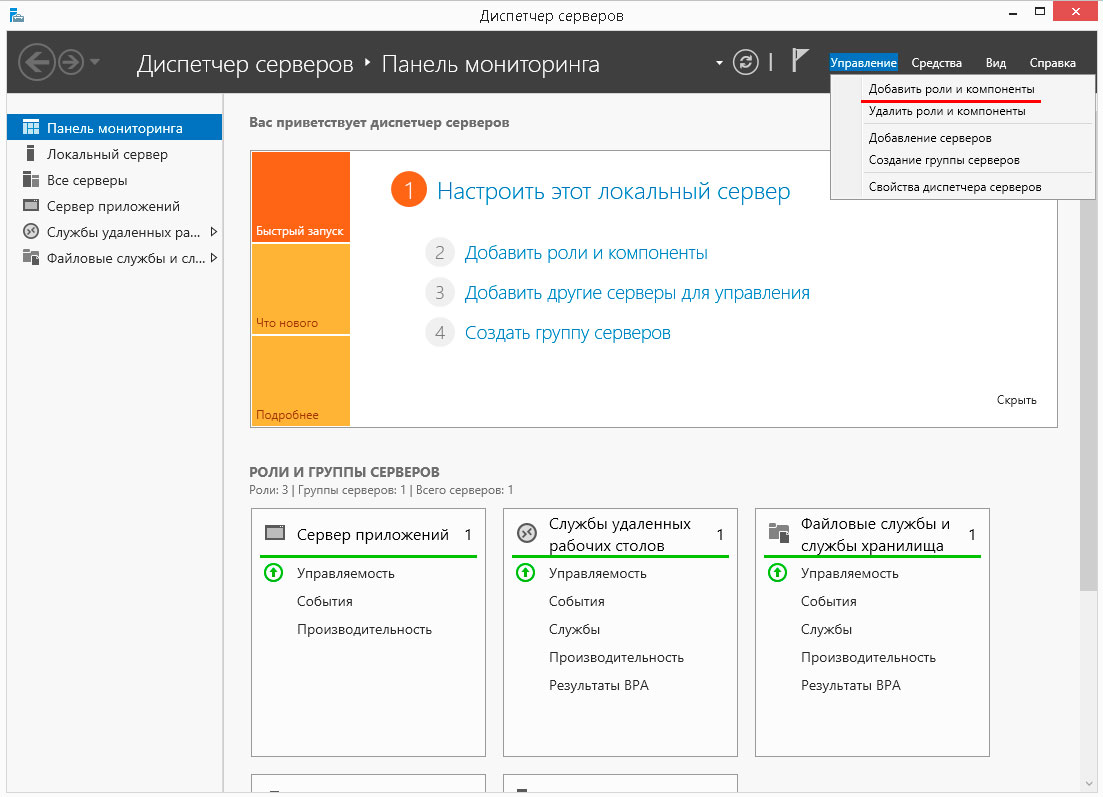Image resolution: width=1103 pixels, height=797 pixels.
Task: Select the Что нового orange tile
Action: pyautogui.click(x=300, y=289)
